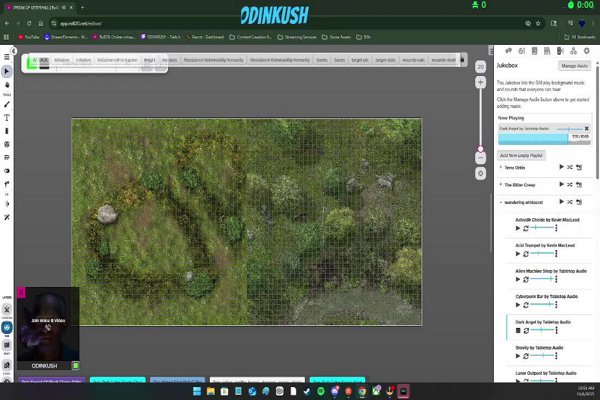The height and width of the screenshot is (400, 600).
Task: Select the Text tool in left toolbar
Action: pos(7,116)
